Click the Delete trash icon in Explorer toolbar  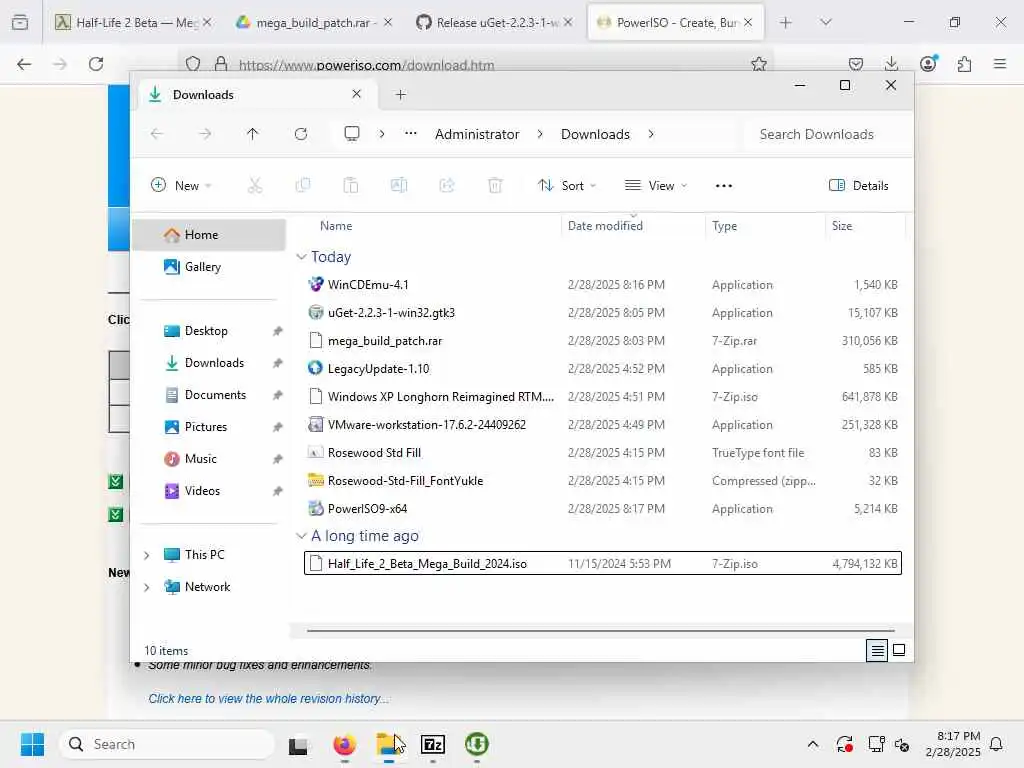click(495, 185)
